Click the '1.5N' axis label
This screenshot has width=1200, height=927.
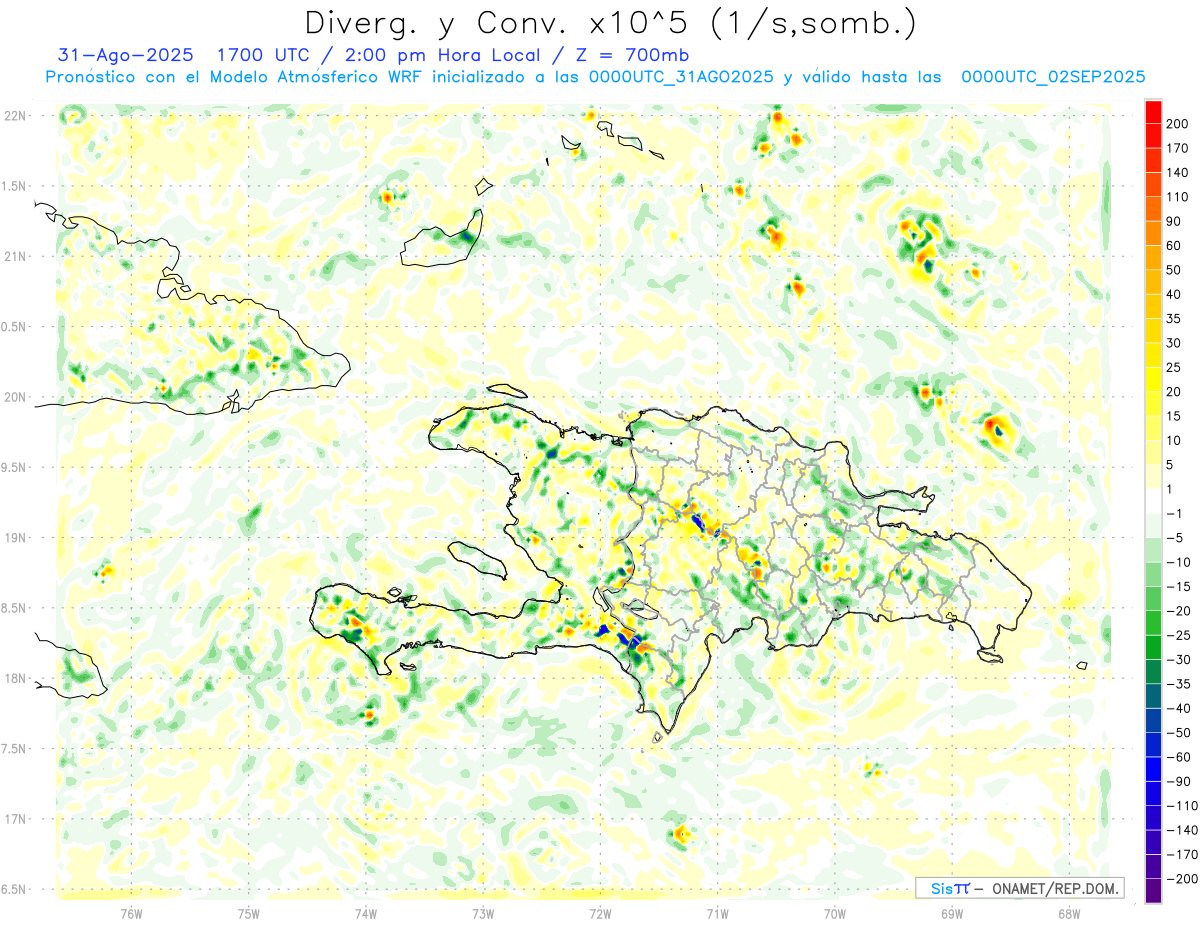[x=15, y=186]
